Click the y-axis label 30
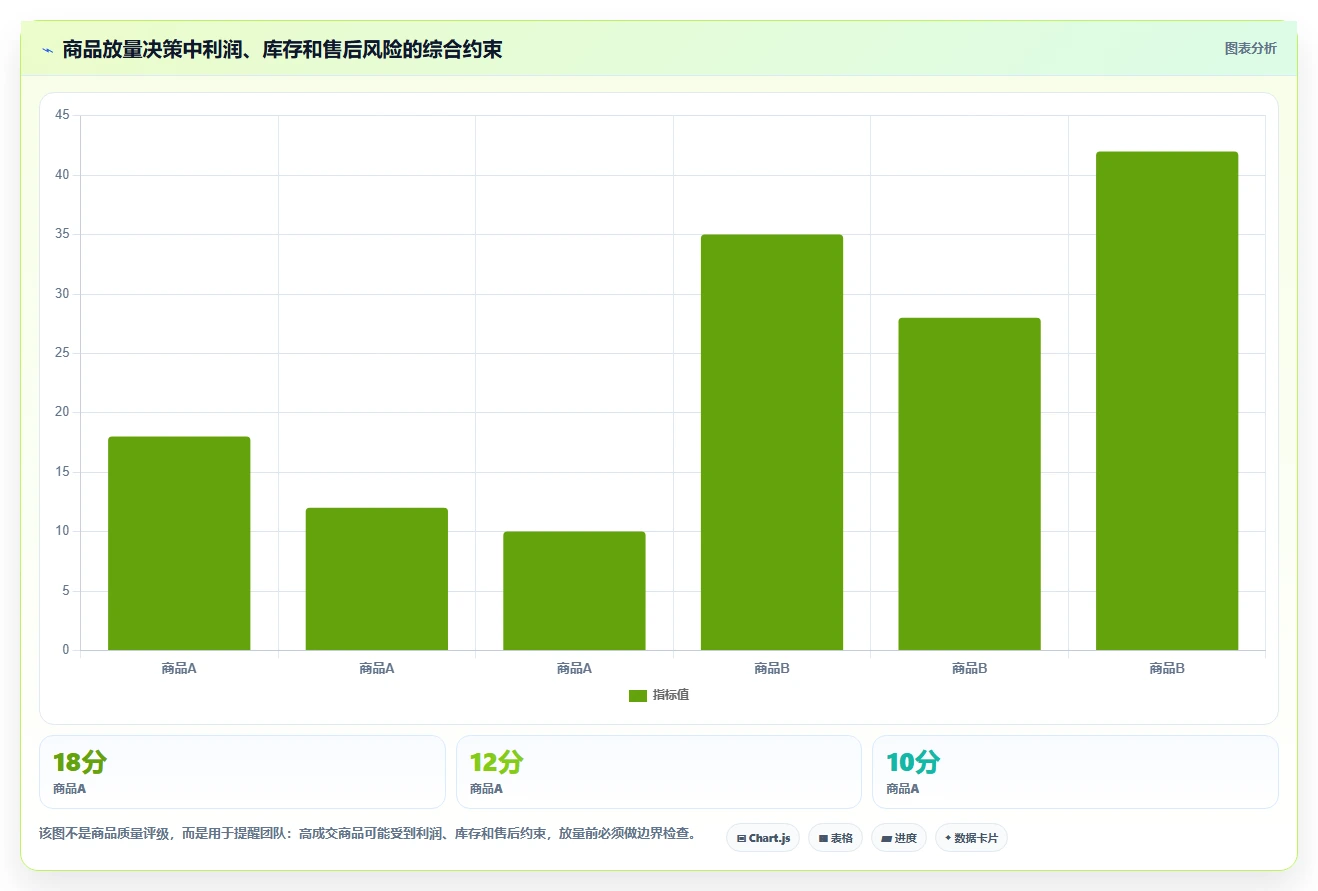 coord(62,294)
